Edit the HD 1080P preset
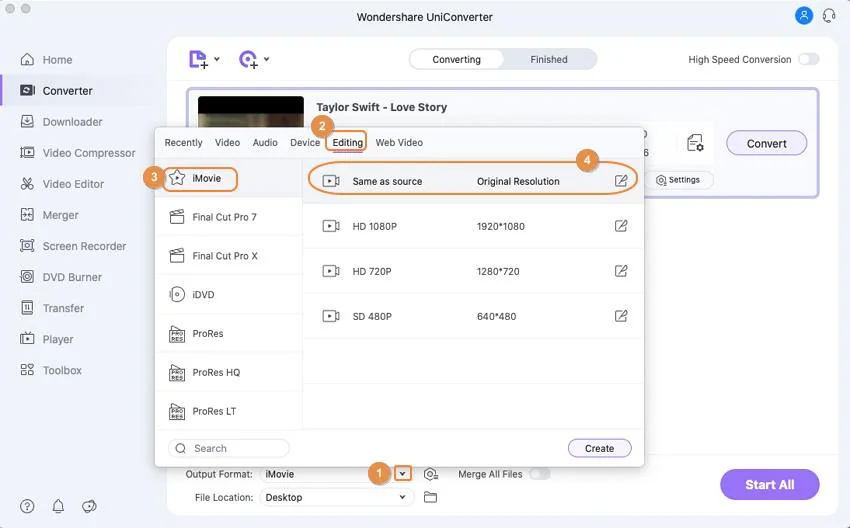The image size is (850, 528). click(x=621, y=226)
